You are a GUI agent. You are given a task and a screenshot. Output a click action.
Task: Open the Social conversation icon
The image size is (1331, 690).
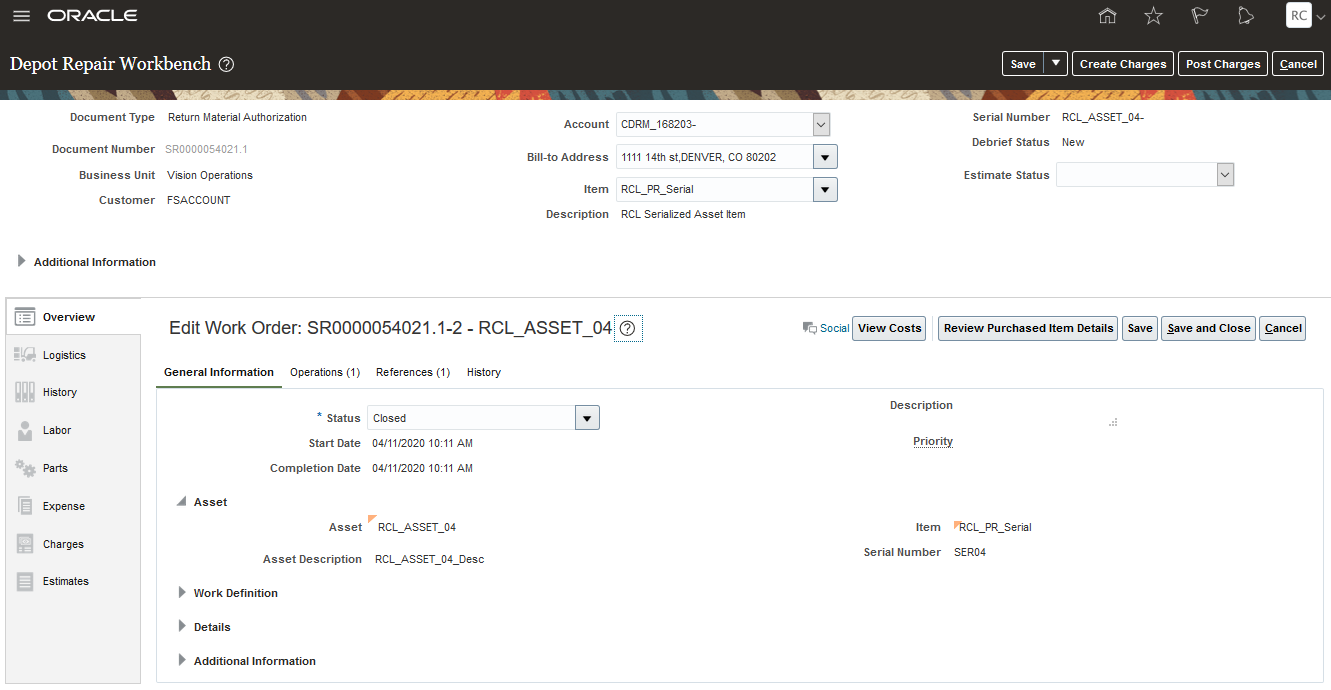[x=810, y=328]
